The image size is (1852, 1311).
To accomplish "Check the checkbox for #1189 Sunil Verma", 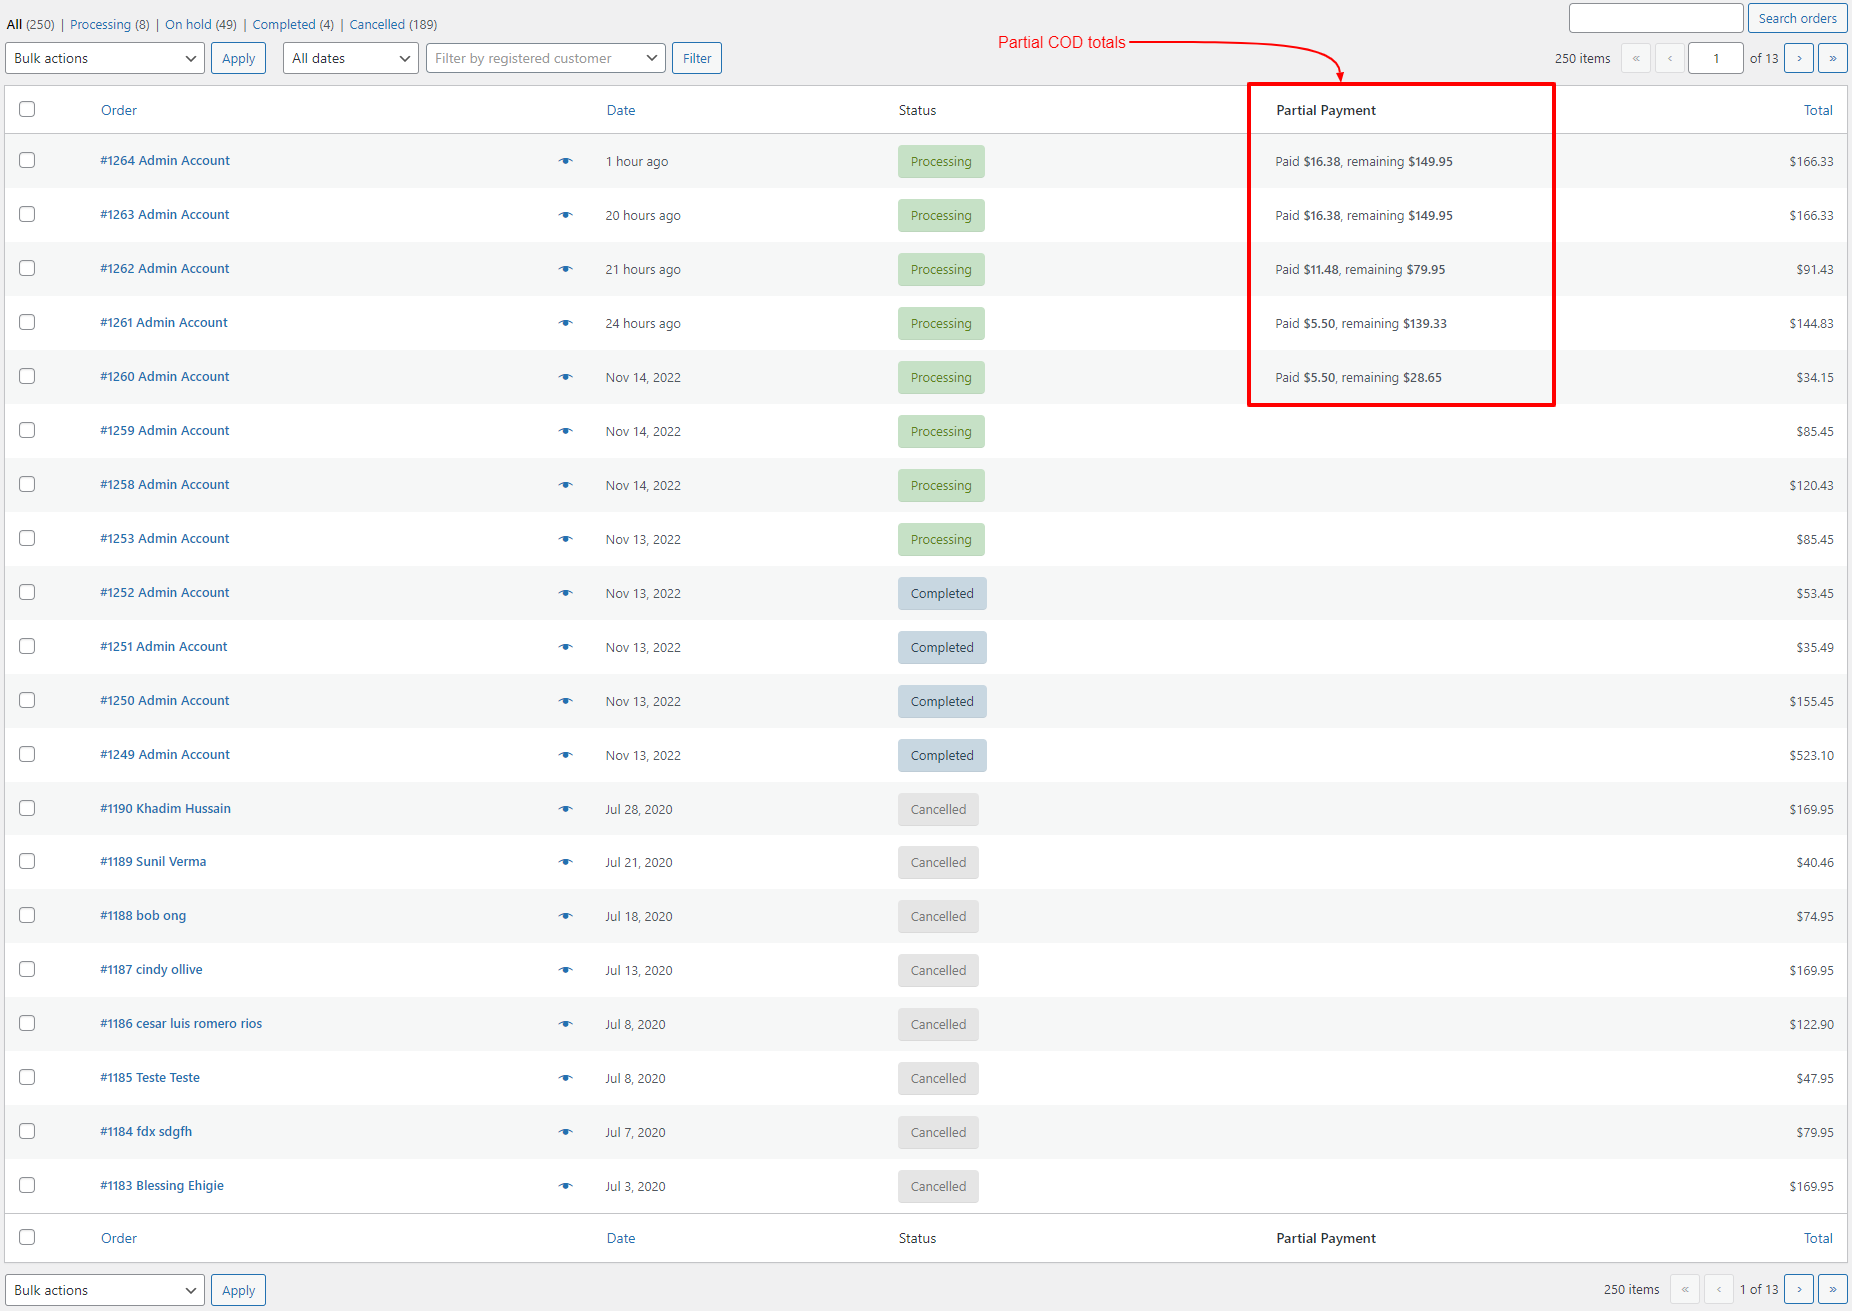I will 27,861.
